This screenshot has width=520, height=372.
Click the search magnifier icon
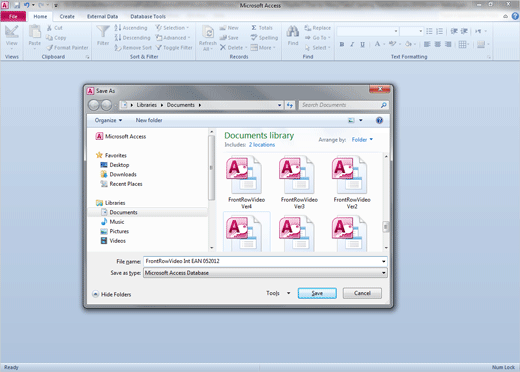pyautogui.click(x=384, y=105)
